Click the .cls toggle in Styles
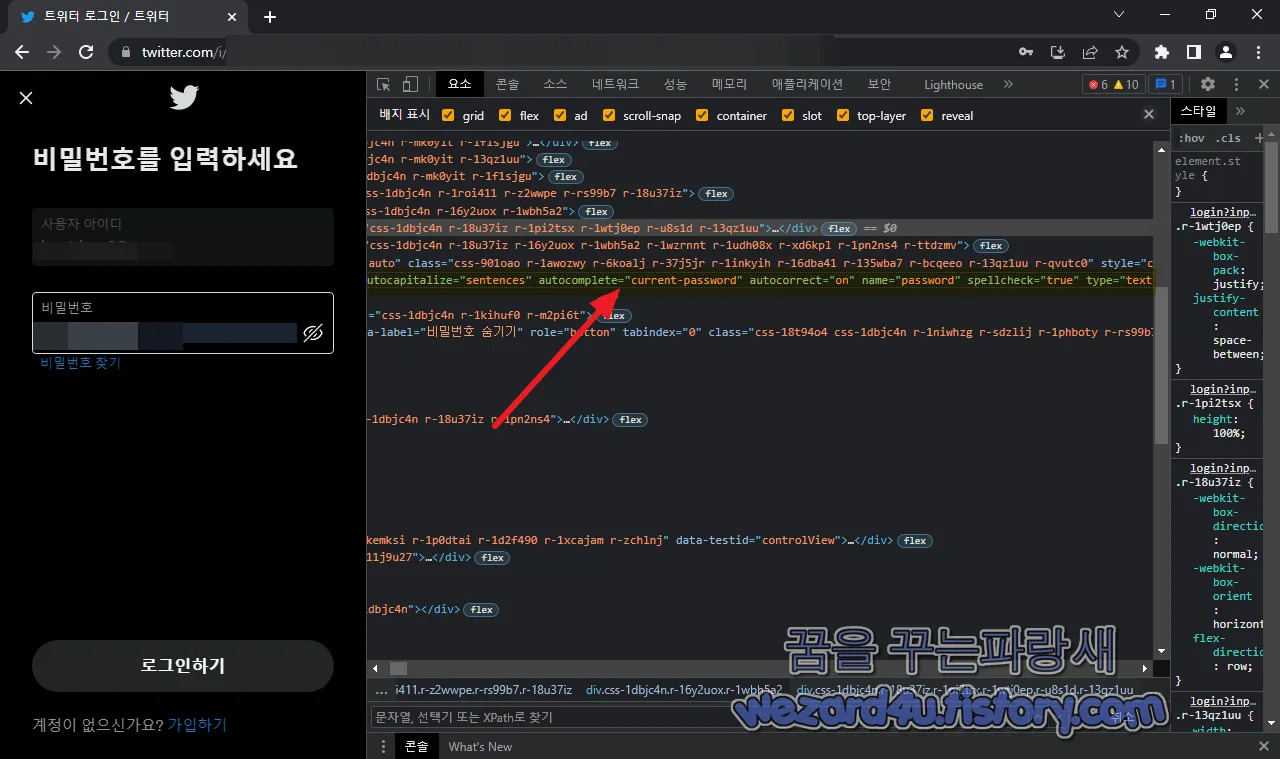This screenshot has height=759, width=1280. click(1227, 138)
